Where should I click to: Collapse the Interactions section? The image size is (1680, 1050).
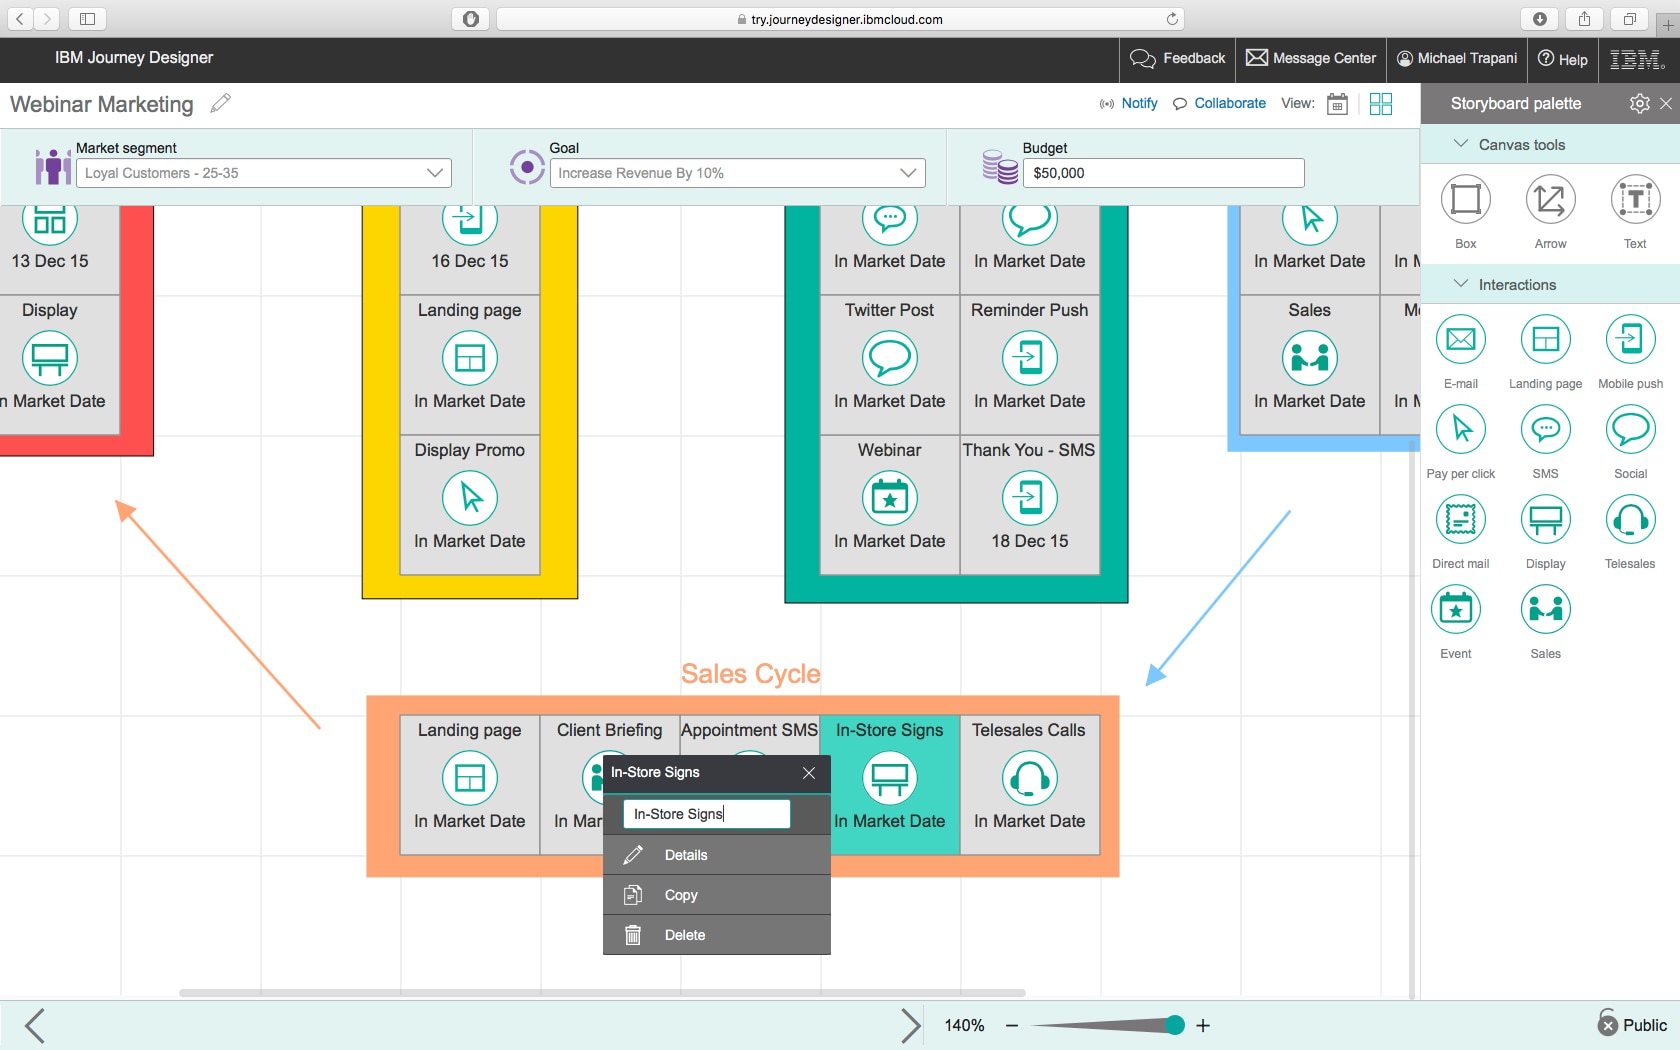[x=1460, y=284]
